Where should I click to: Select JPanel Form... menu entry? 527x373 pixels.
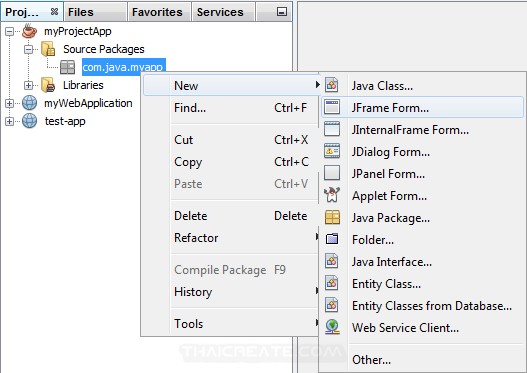[422, 174]
